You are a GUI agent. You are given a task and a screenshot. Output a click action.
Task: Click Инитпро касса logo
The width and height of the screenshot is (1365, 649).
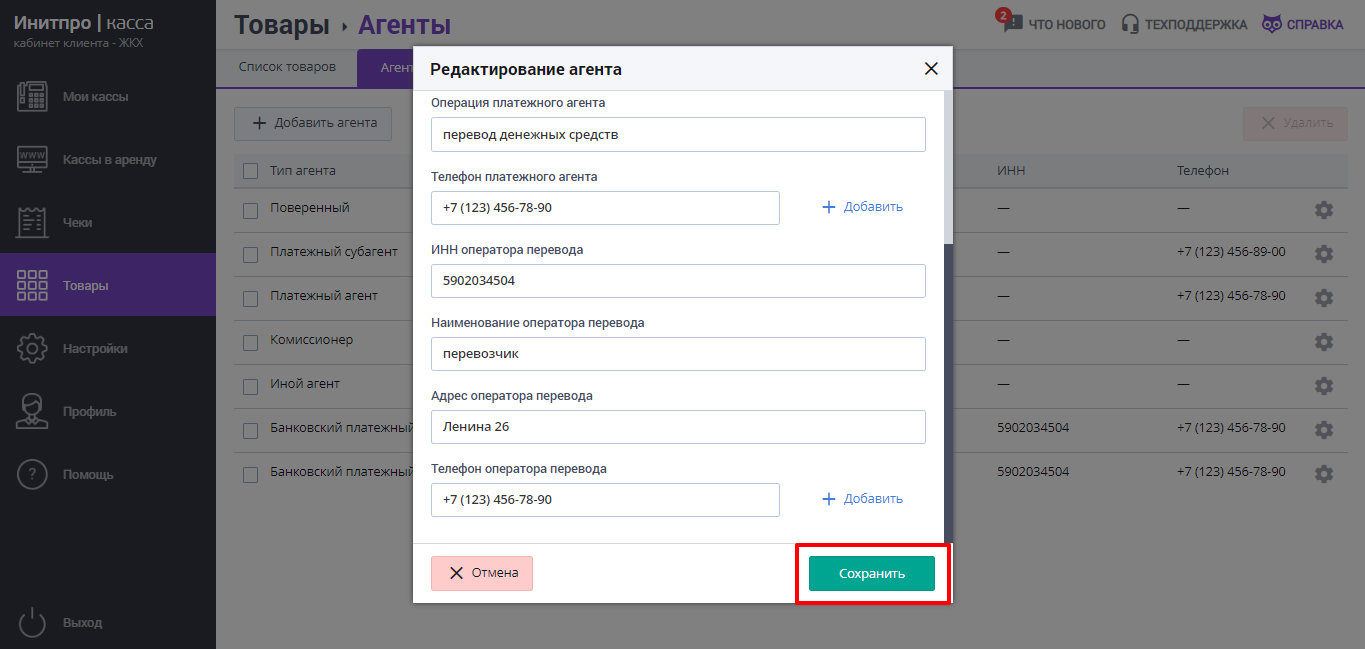pos(84,22)
